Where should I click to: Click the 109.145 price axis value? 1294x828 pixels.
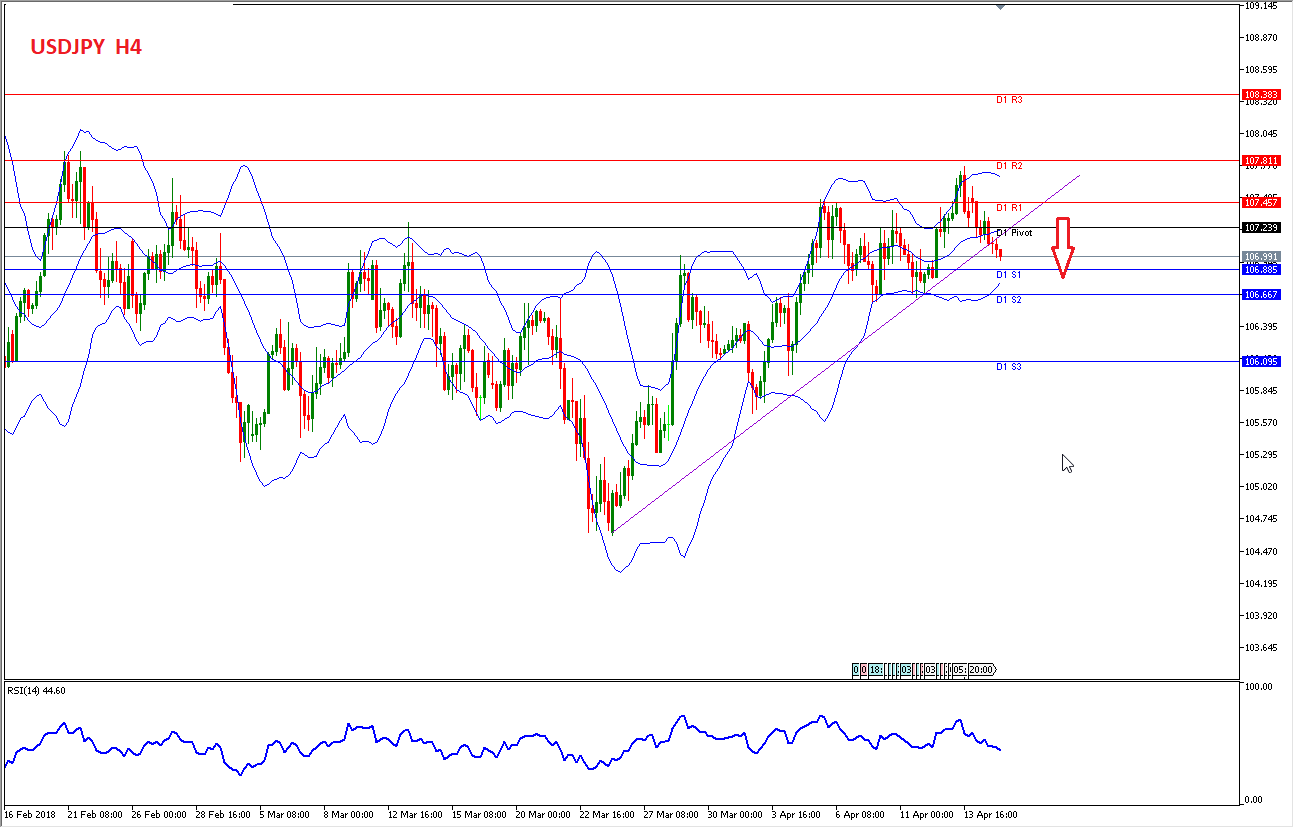tap(1261, 6)
